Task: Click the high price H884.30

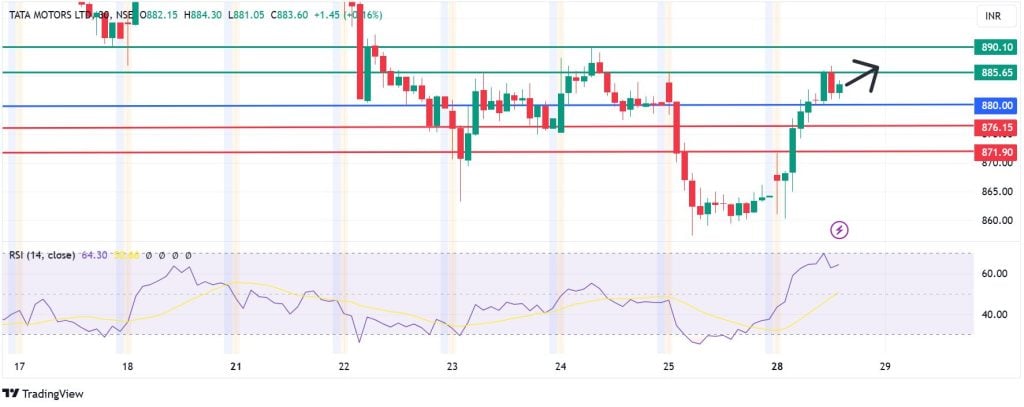Action: pyautogui.click(x=202, y=14)
